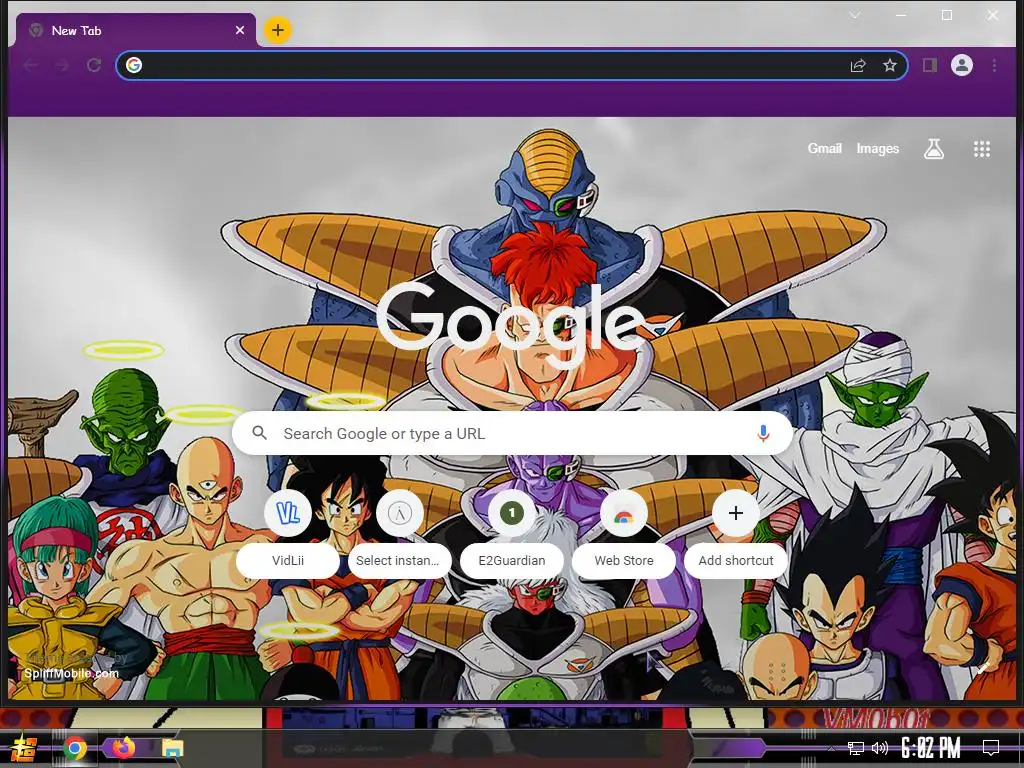Click the Add shortcut plus icon
1024x768 pixels.
(736, 513)
